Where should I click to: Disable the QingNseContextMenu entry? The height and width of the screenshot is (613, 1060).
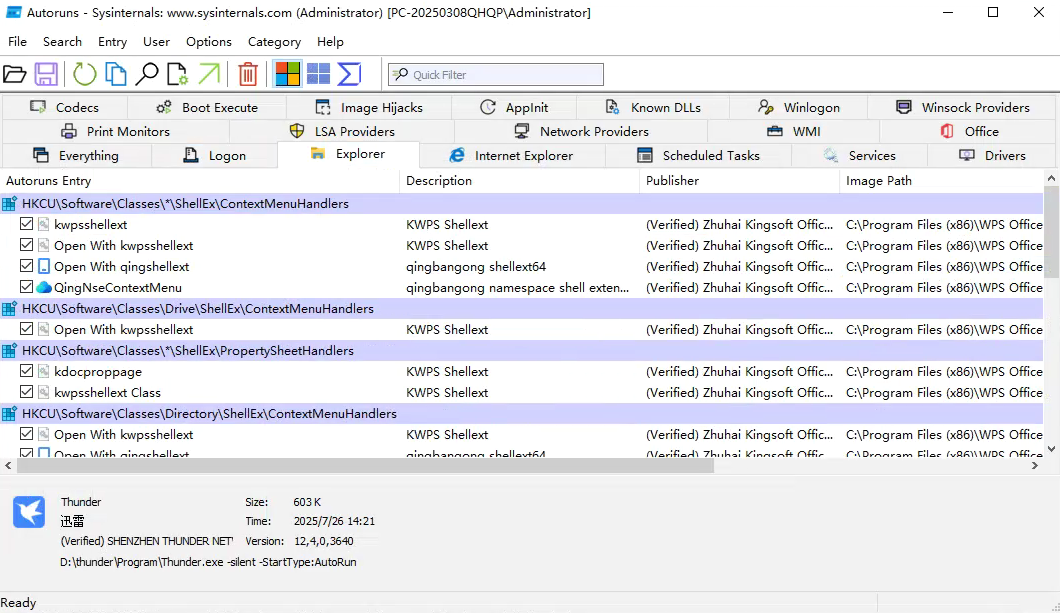coord(26,287)
